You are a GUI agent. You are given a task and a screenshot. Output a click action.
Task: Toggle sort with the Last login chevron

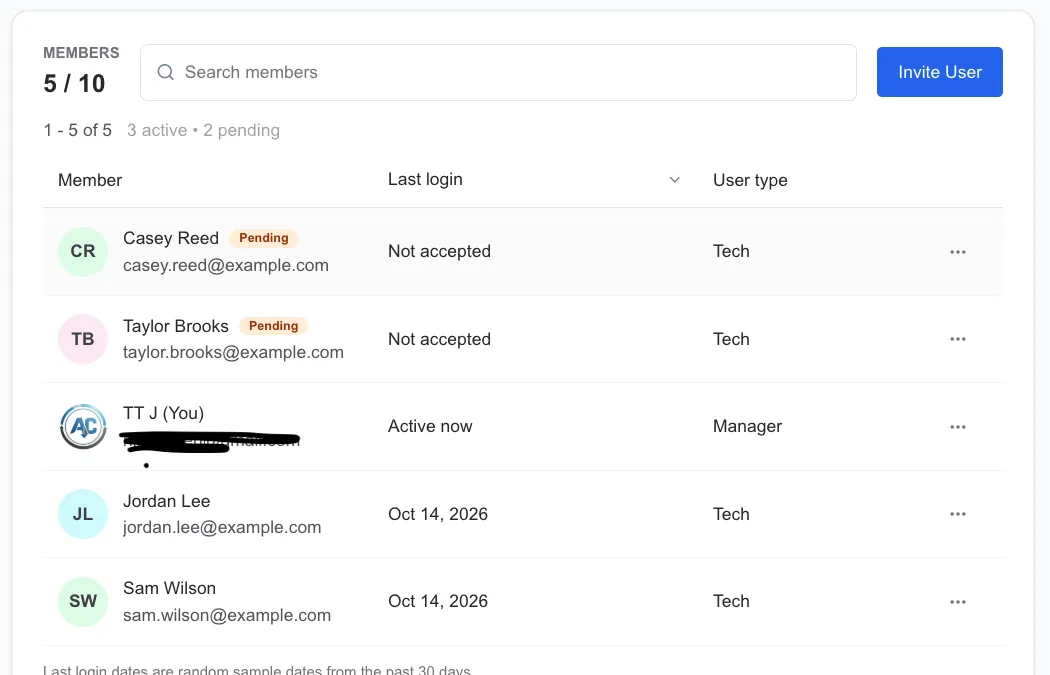tap(674, 179)
